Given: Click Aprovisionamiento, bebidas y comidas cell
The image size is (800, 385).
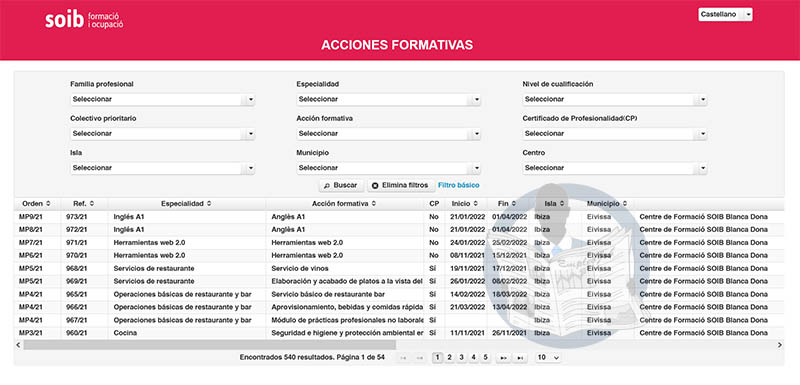Looking at the screenshot, I should (344, 307).
